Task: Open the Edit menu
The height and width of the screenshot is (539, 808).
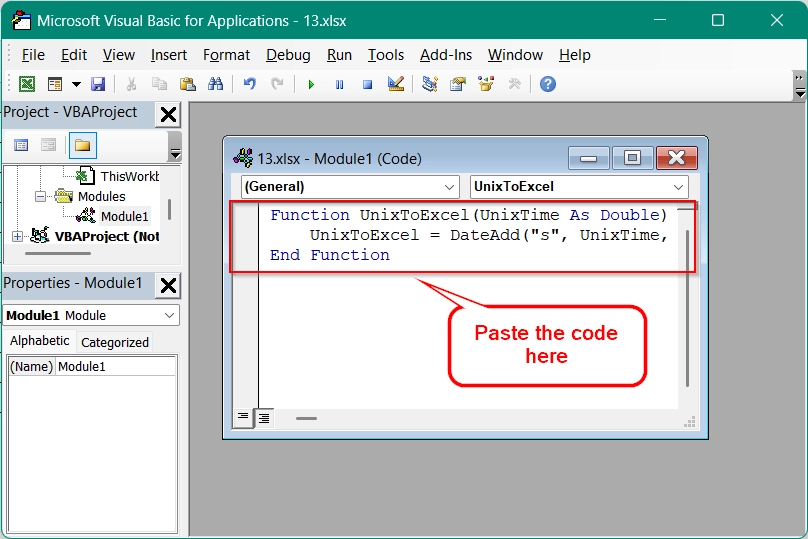Action: [x=74, y=55]
